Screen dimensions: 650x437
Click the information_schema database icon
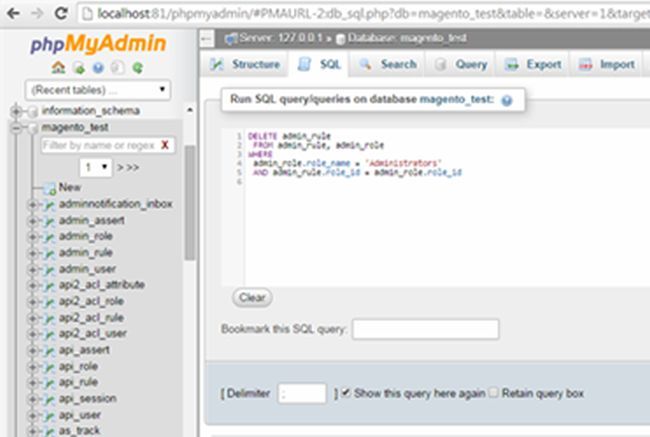(x=33, y=111)
